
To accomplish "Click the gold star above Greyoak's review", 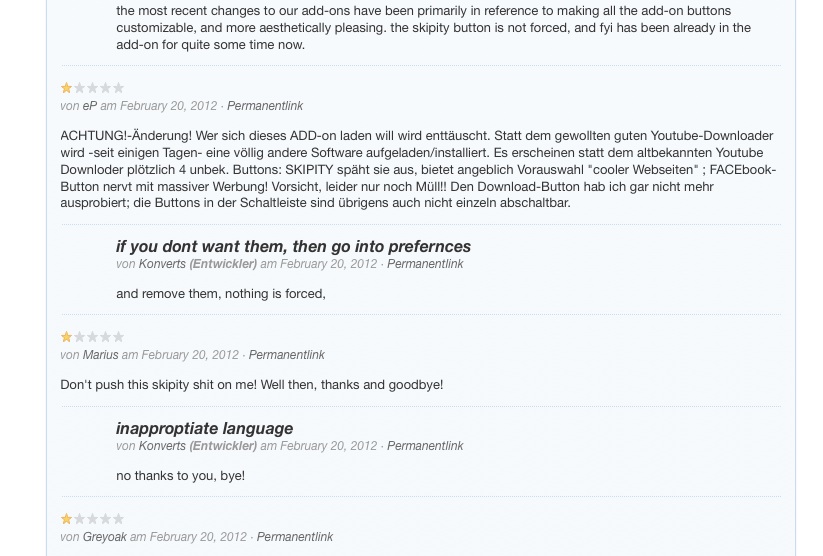I will (x=67, y=519).
